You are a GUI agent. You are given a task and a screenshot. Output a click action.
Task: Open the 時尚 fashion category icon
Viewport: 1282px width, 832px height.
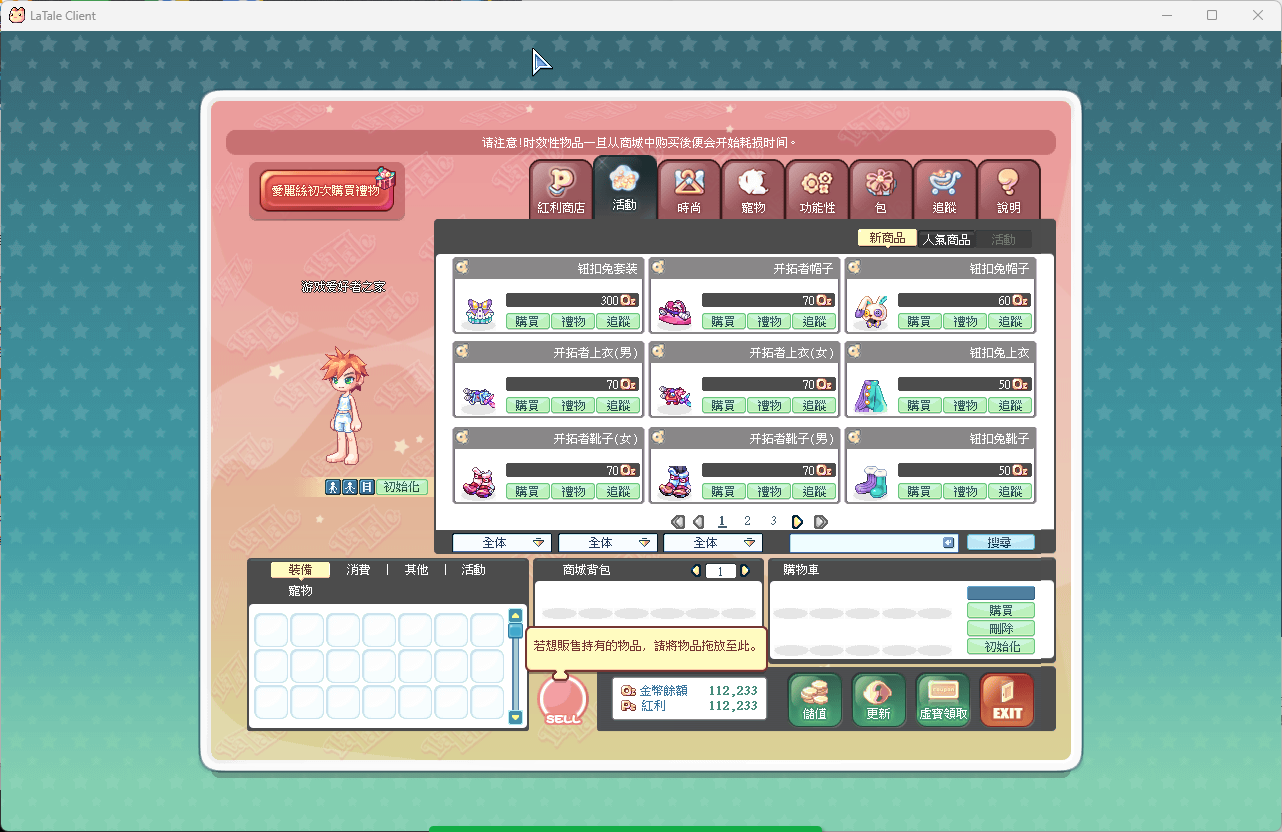(689, 190)
